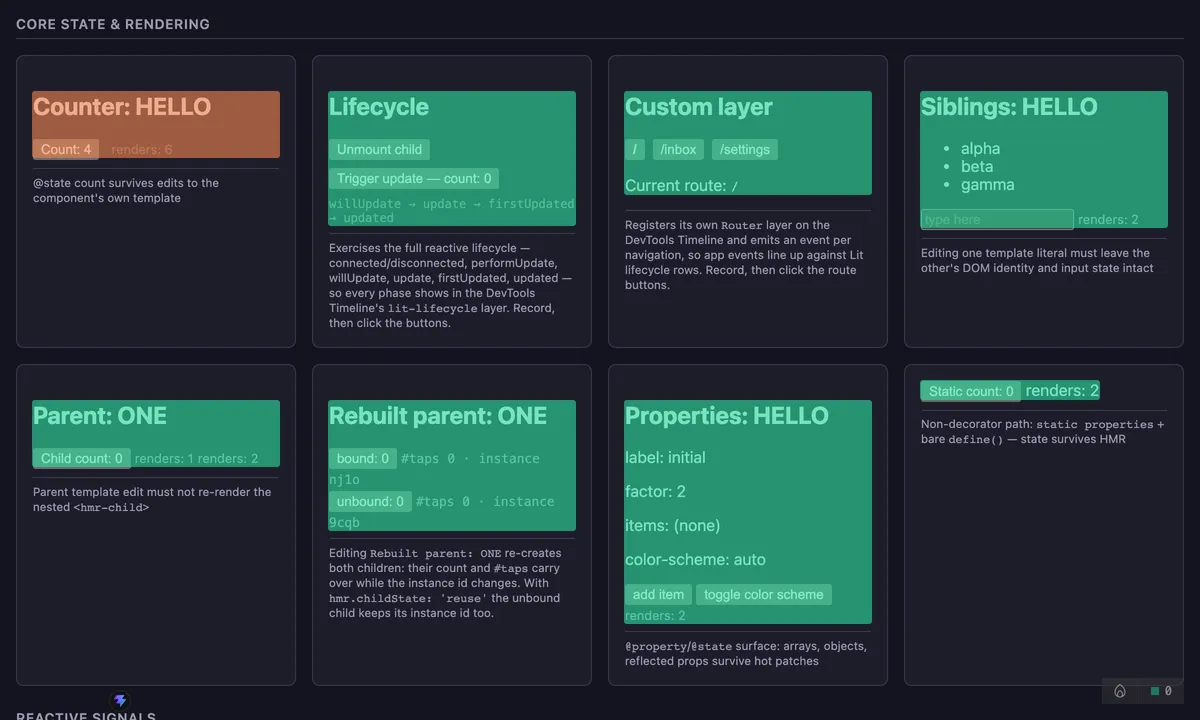The height and width of the screenshot is (720, 1200).
Task: Click the Static count: 0 button
Action: tap(971, 391)
